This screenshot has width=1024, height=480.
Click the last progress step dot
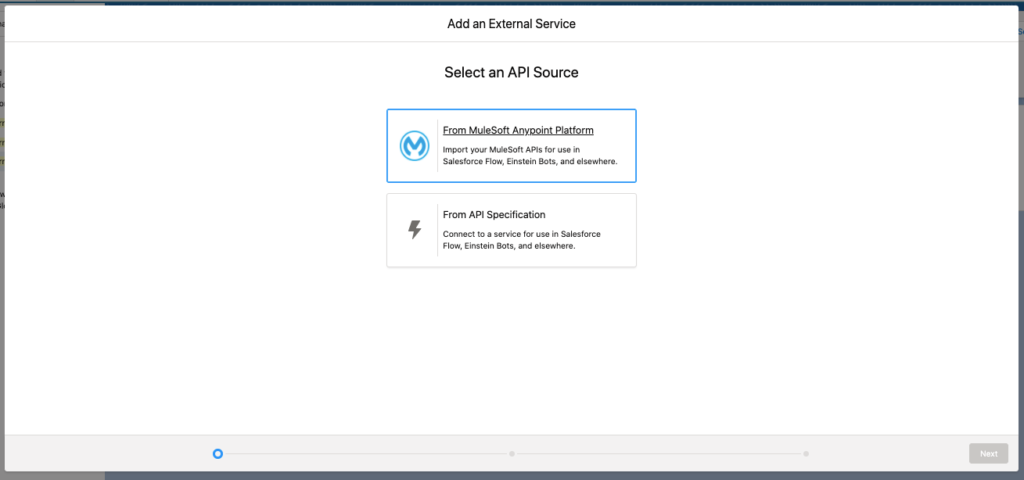click(806, 453)
